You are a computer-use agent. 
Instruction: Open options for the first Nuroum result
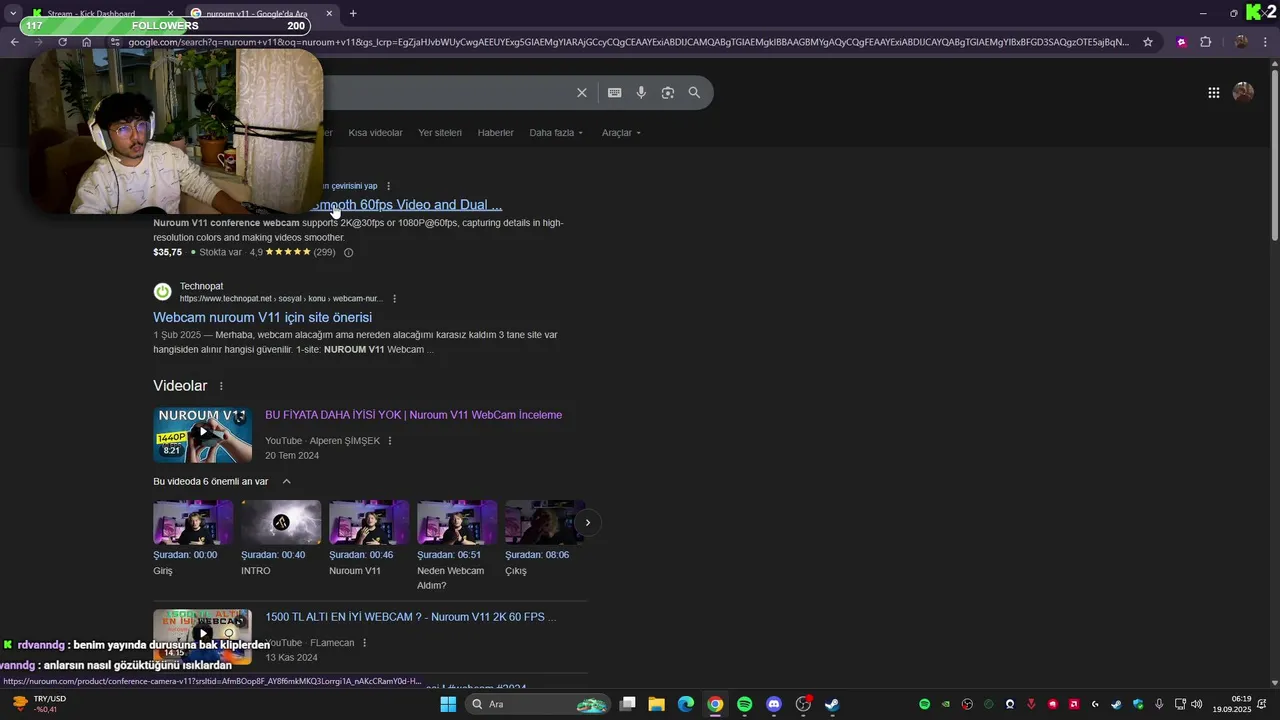pyautogui.click(x=389, y=186)
